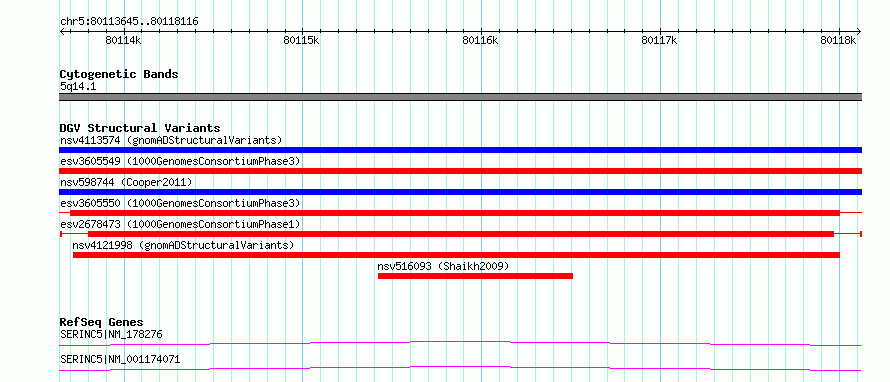Click the chr5:80113645..80118116 coordinate label
The width and height of the screenshot is (890, 382).
pos(129,22)
